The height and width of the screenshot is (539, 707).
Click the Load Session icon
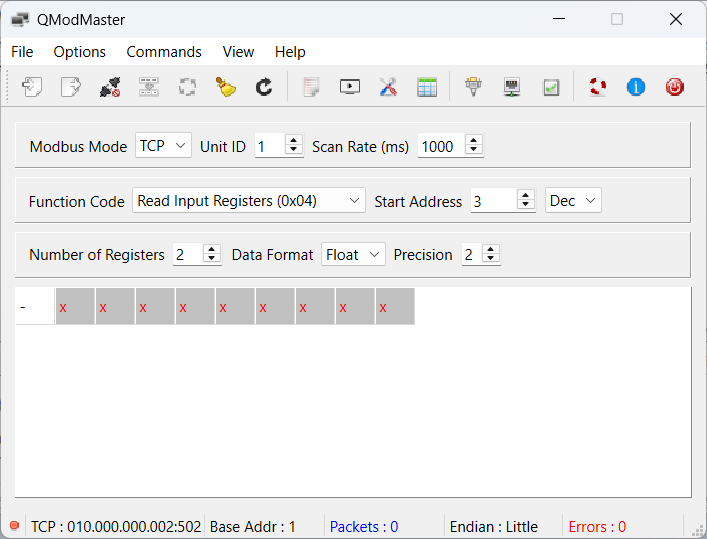pyautogui.click(x=32, y=87)
